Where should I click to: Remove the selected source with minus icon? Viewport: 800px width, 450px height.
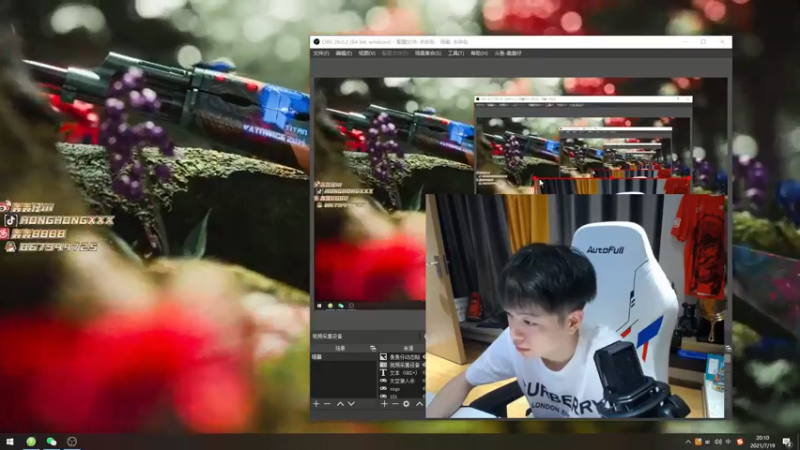[x=395, y=404]
